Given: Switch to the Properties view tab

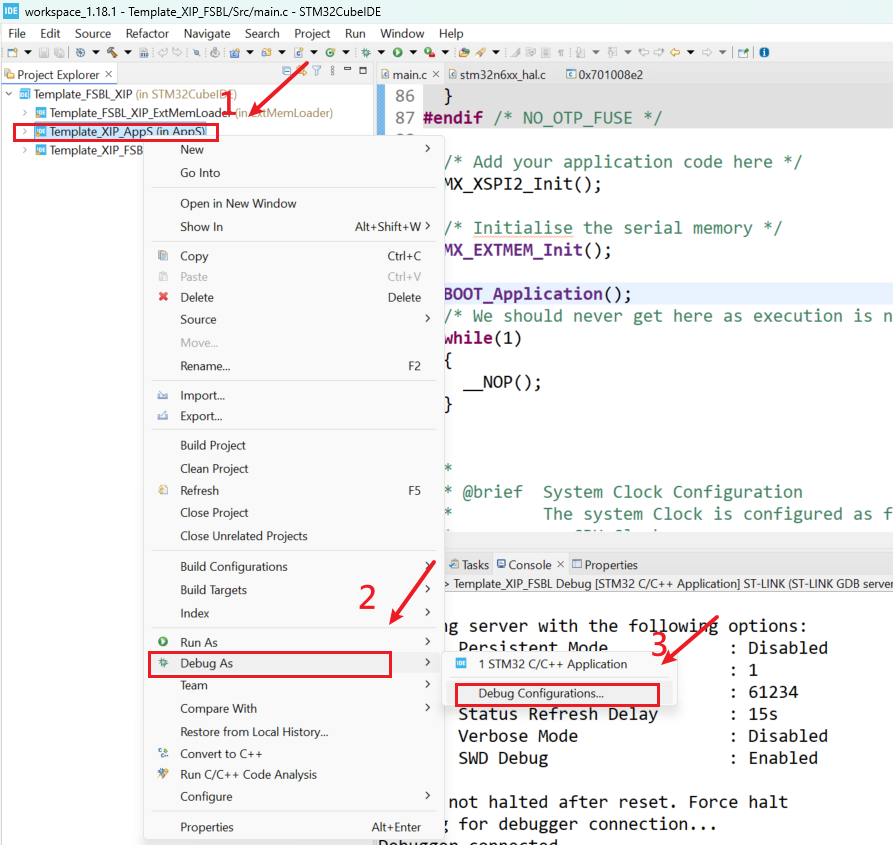Looking at the screenshot, I should tap(604, 565).
